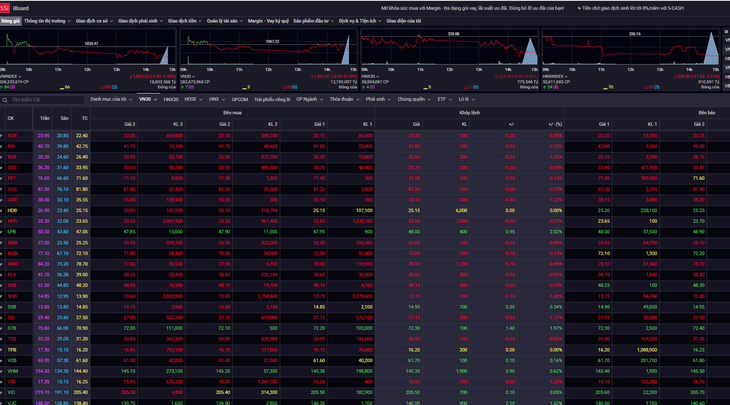This screenshot has height=405, width=730.
Task: Click the magnifier icon in the search box
Action: tap(5, 100)
